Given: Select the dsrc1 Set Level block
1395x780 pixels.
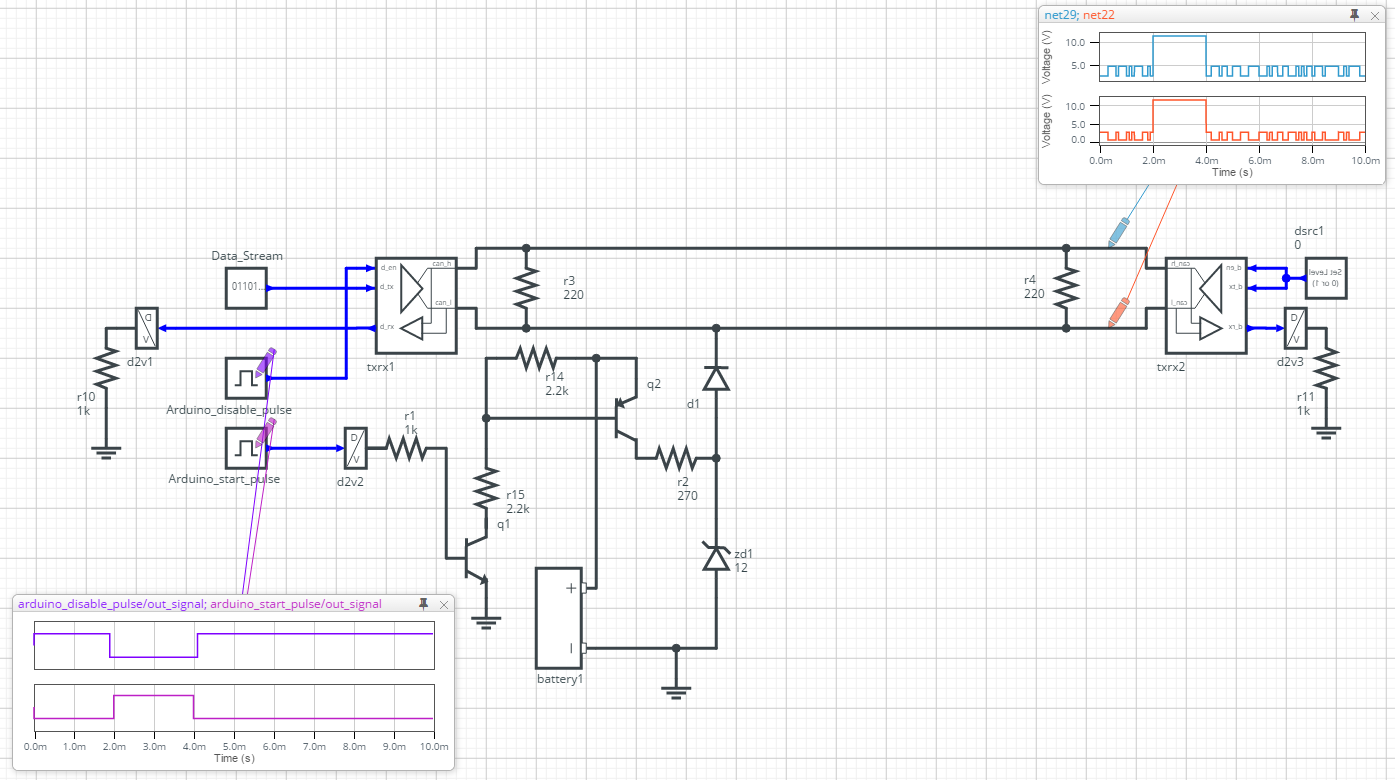Looking at the screenshot, I should pyautogui.click(x=1327, y=278).
